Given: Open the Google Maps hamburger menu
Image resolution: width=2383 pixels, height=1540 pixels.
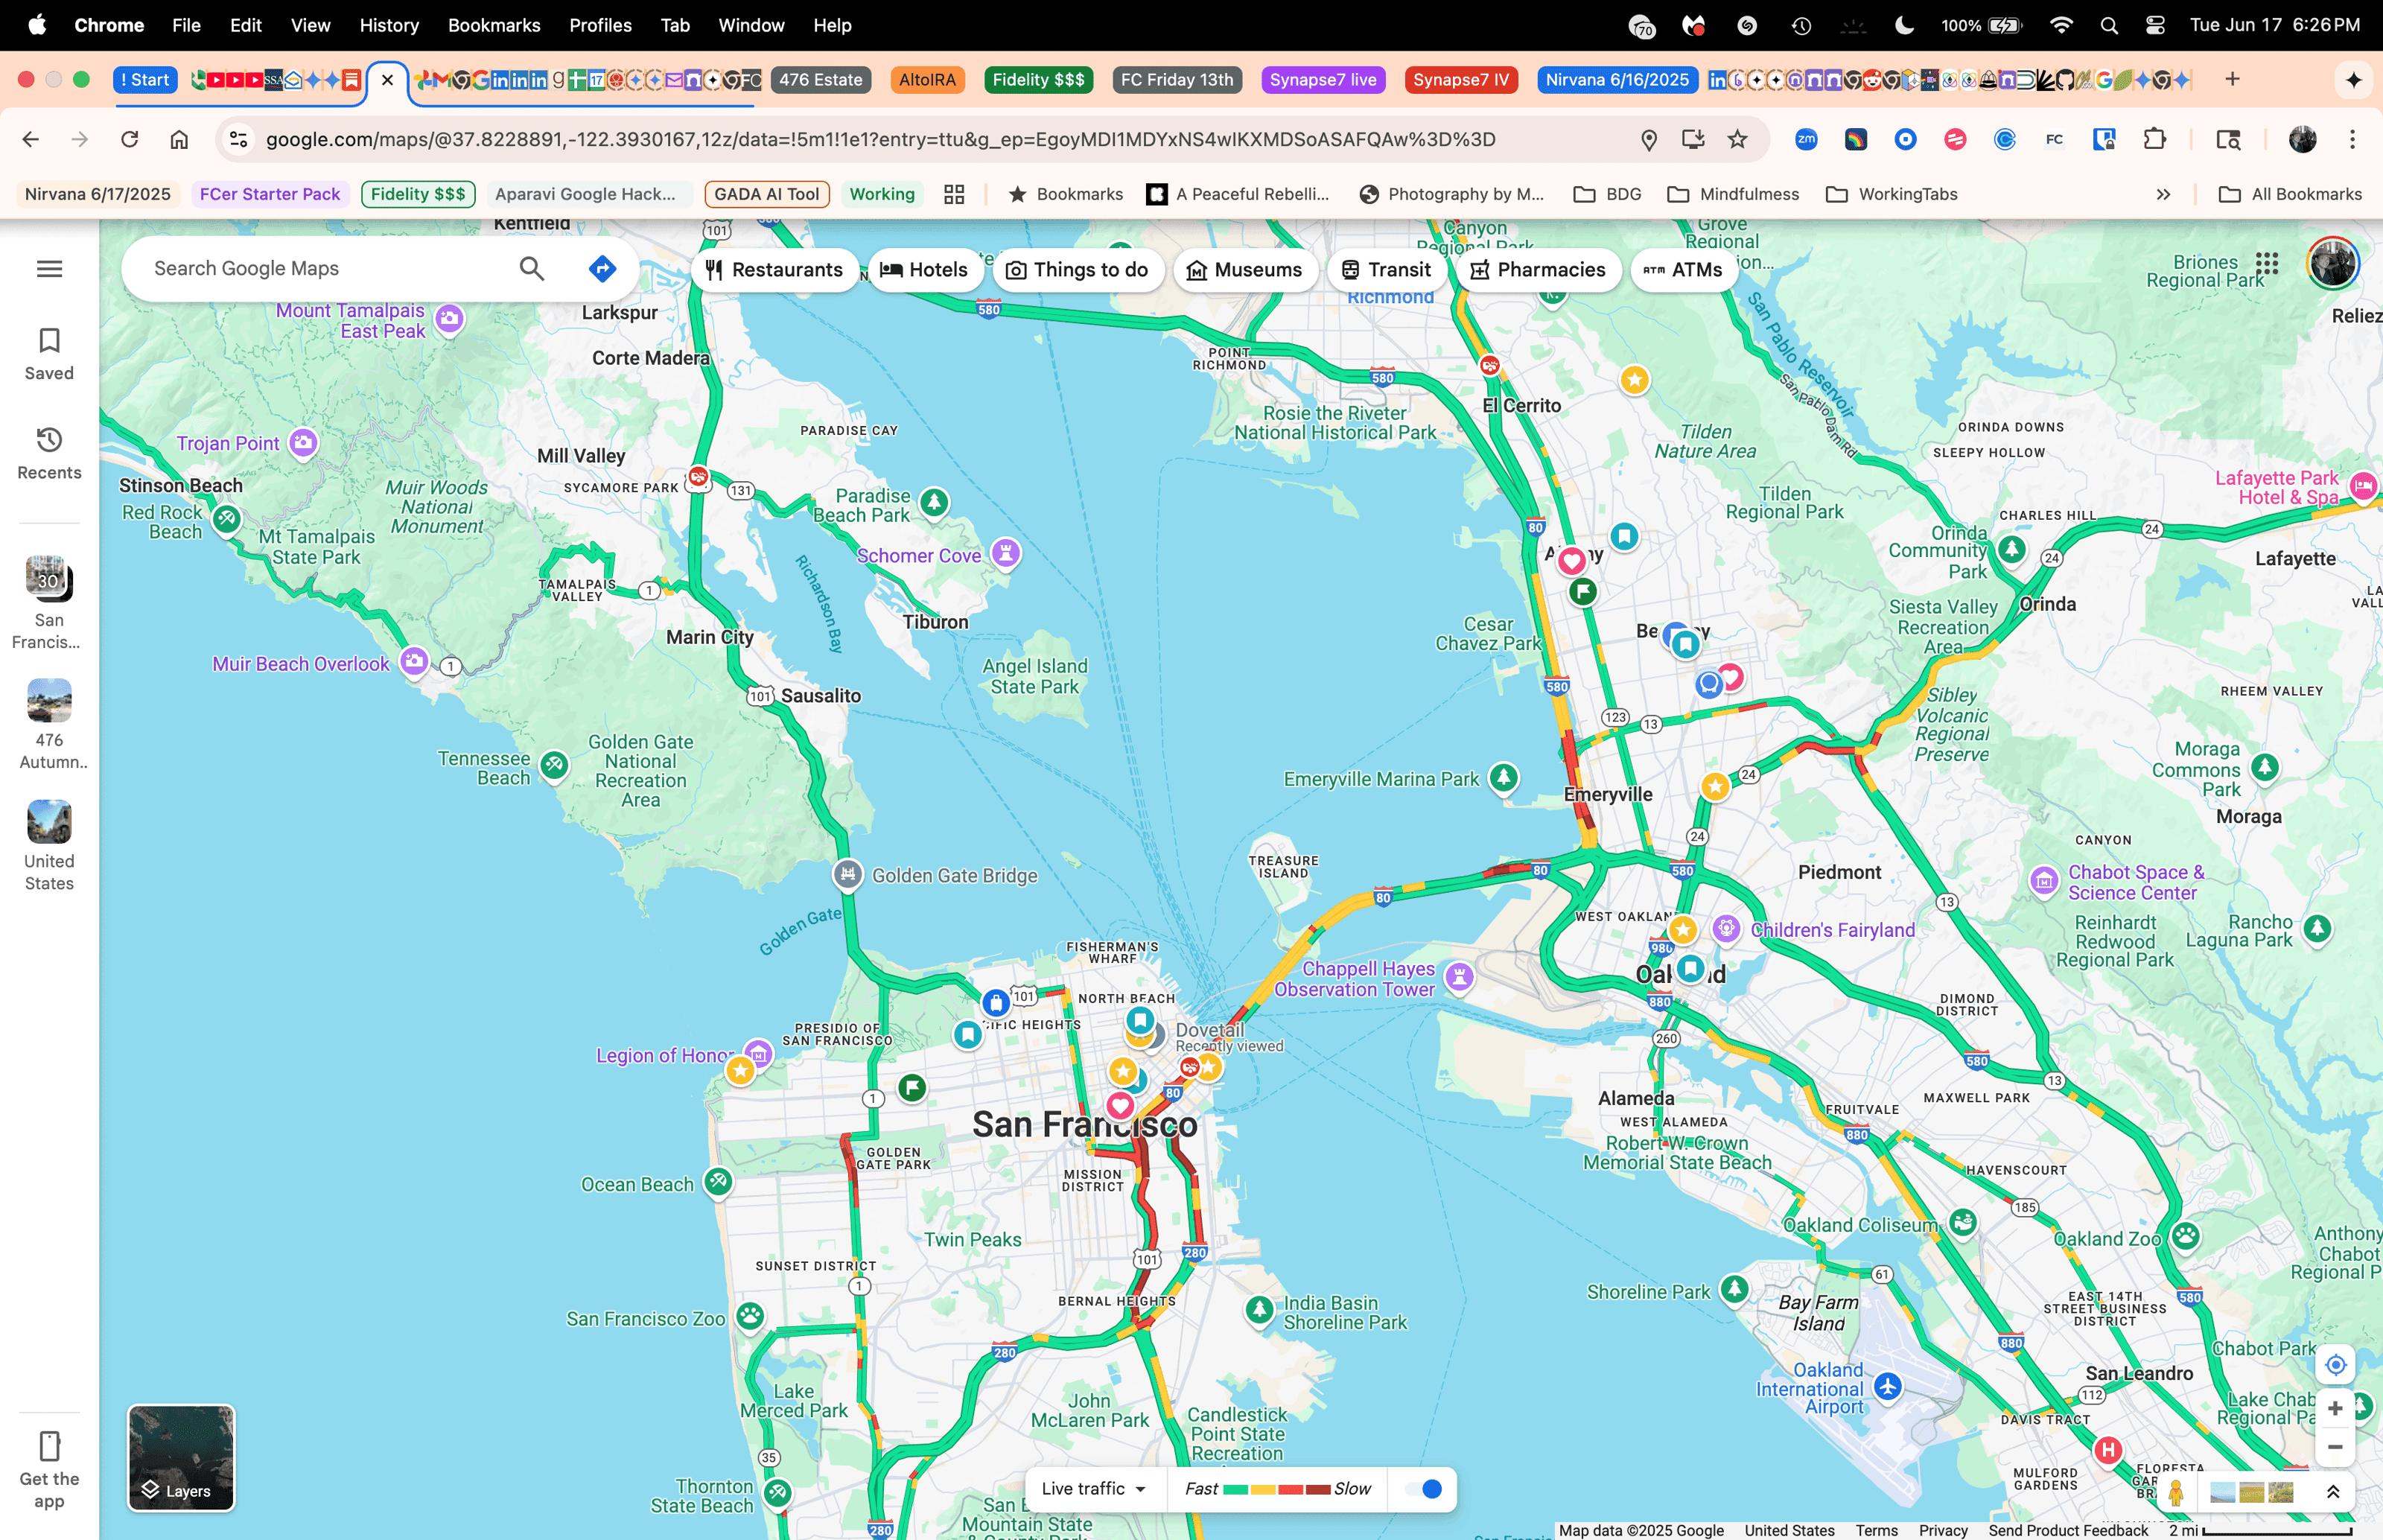Looking at the screenshot, I should [49, 269].
